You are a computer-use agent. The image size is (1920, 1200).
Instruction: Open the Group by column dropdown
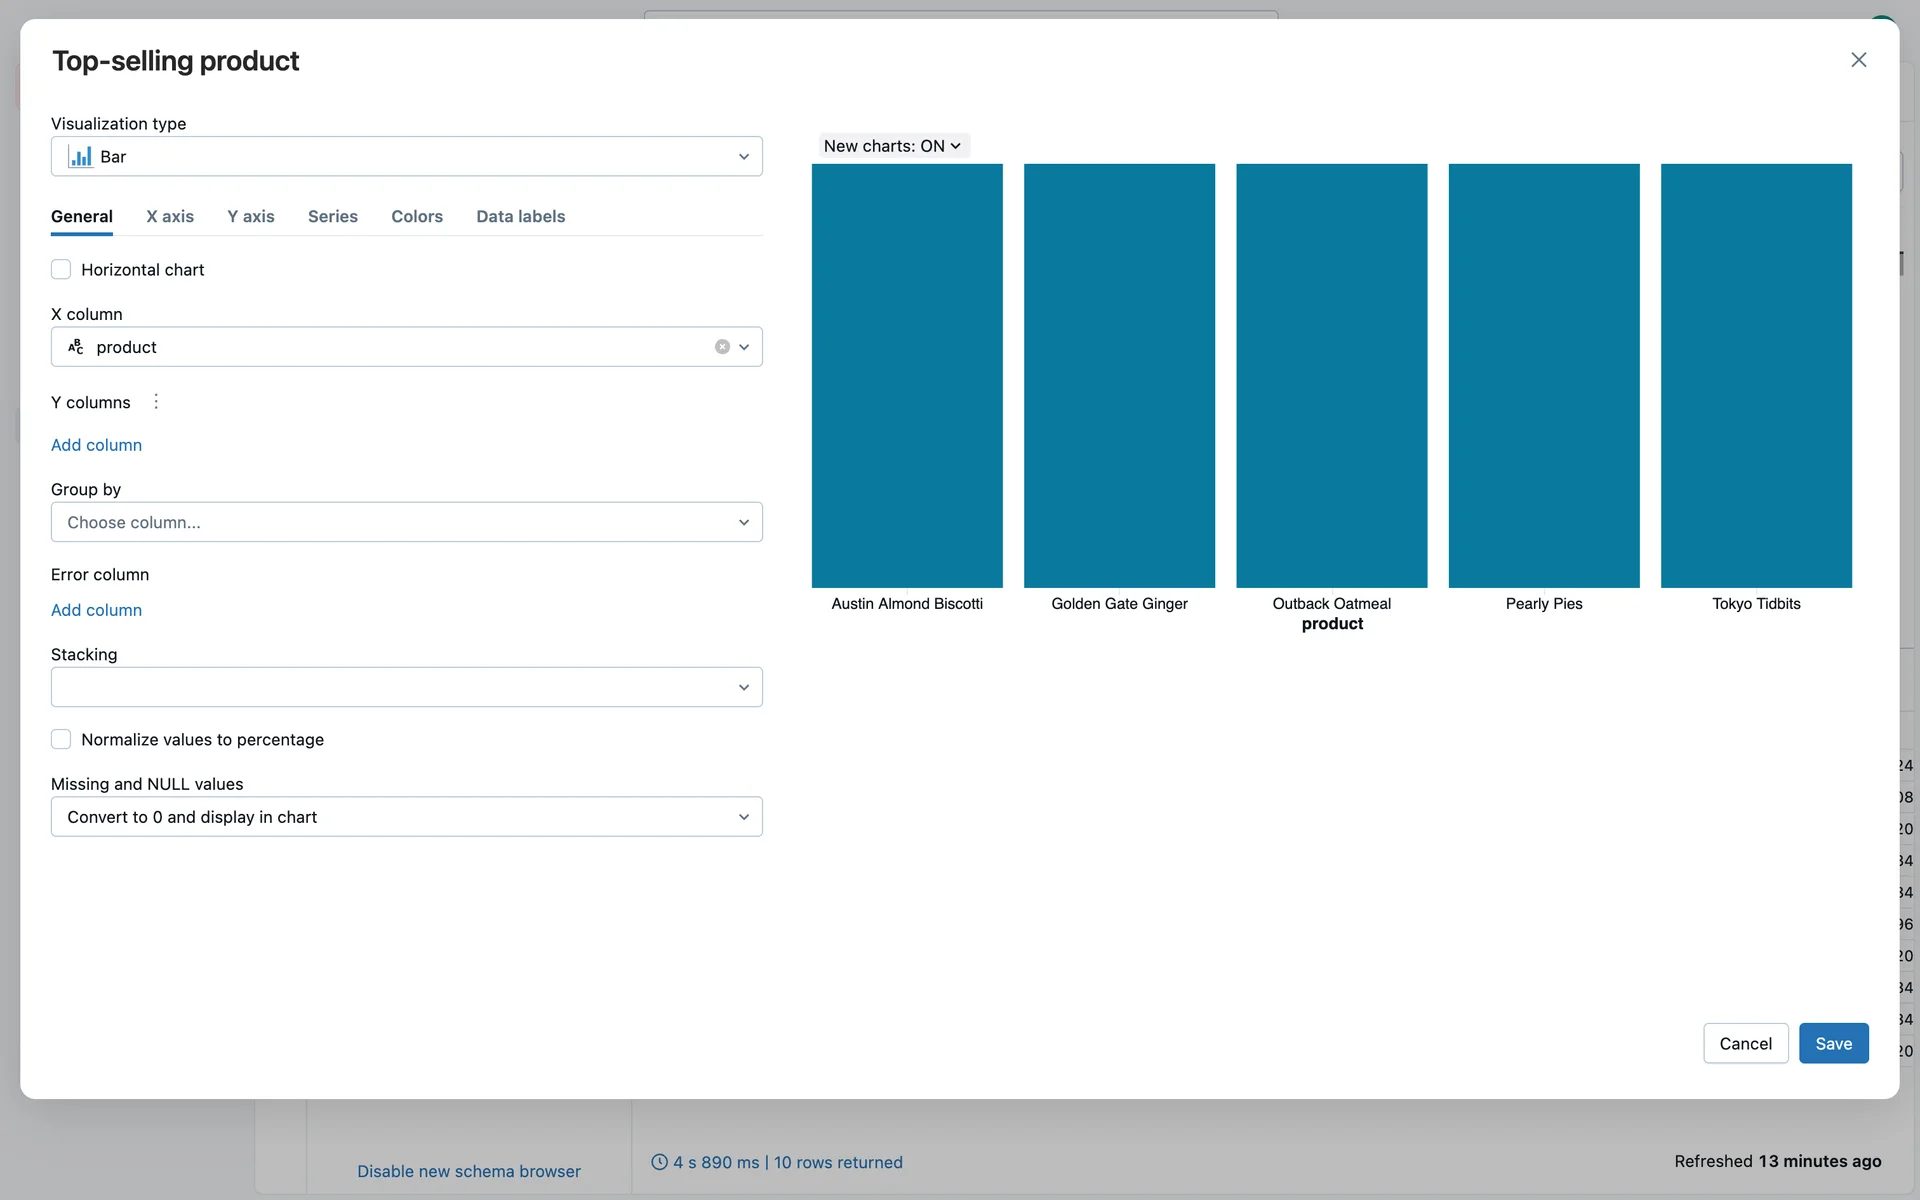[406, 522]
